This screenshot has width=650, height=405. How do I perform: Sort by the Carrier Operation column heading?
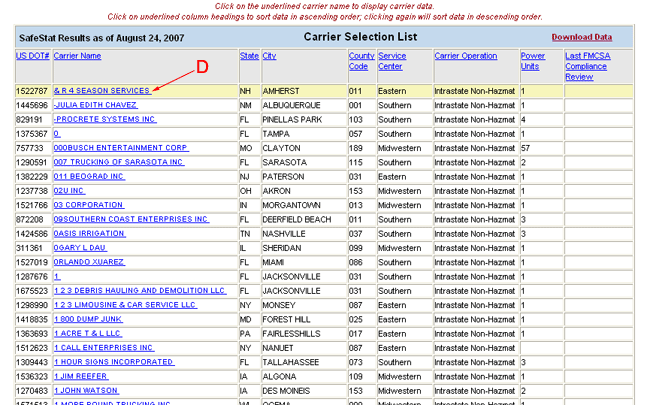pos(466,56)
